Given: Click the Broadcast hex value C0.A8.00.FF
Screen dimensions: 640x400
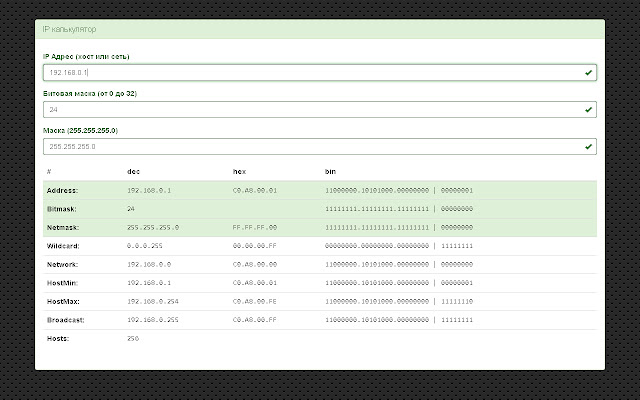Looking at the screenshot, I should tap(255, 320).
